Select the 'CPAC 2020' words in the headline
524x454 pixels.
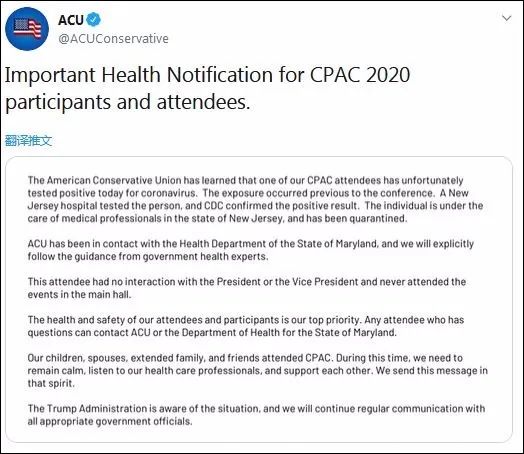click(360, 74)
